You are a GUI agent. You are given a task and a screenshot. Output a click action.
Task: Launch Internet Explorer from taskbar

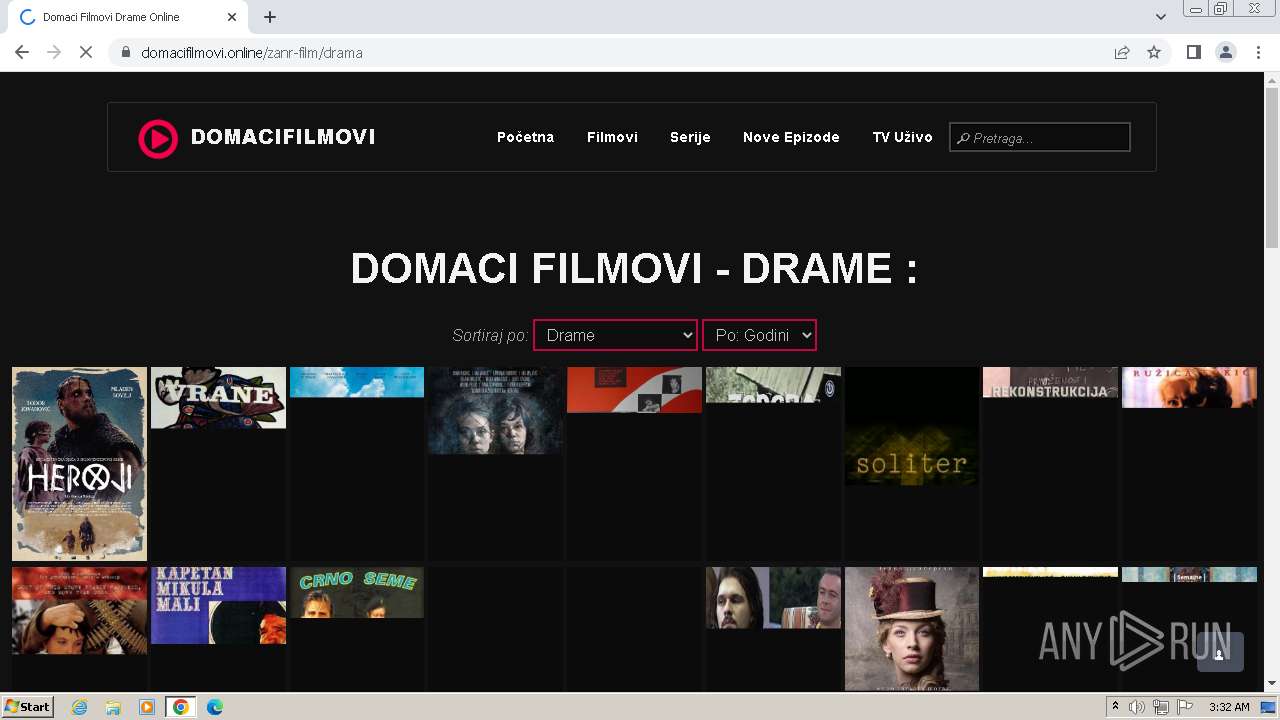point(80,707)
